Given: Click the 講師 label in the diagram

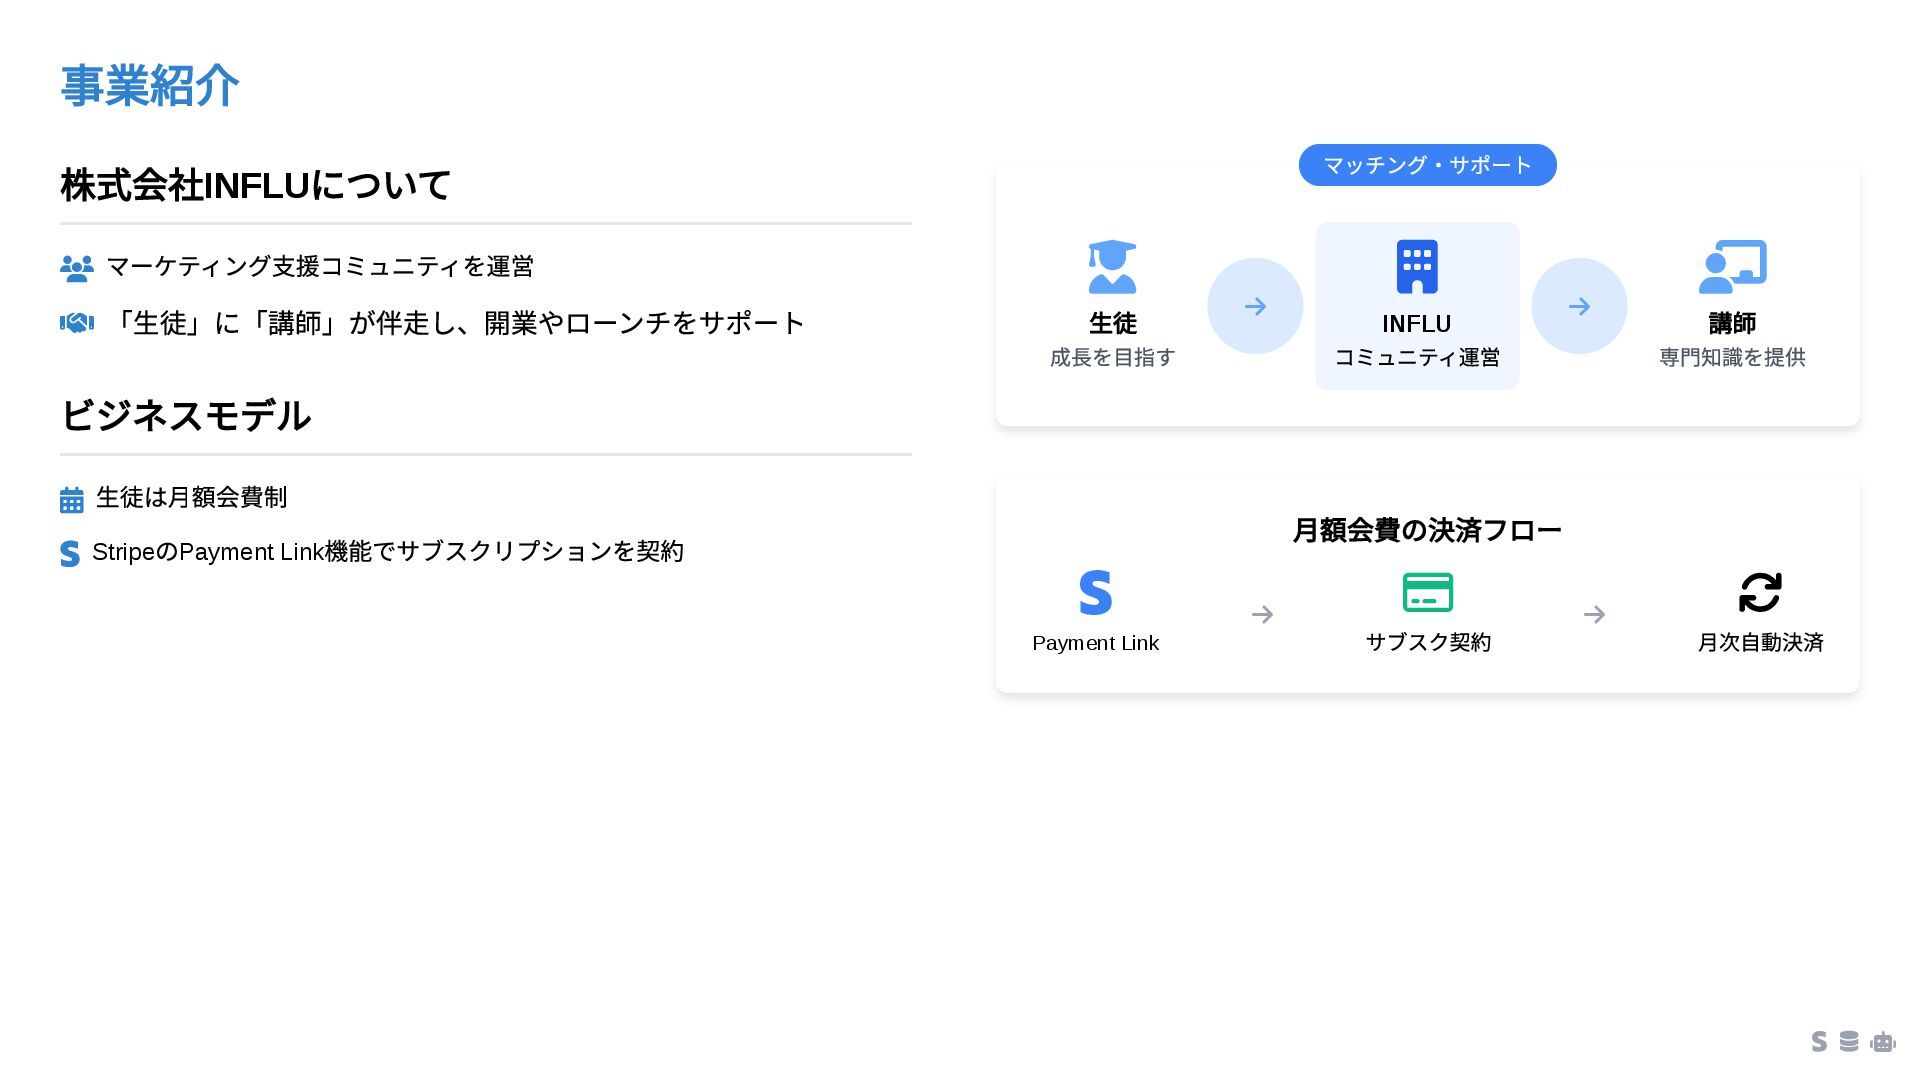Looking at the screenshot, I should point(1733,324).
